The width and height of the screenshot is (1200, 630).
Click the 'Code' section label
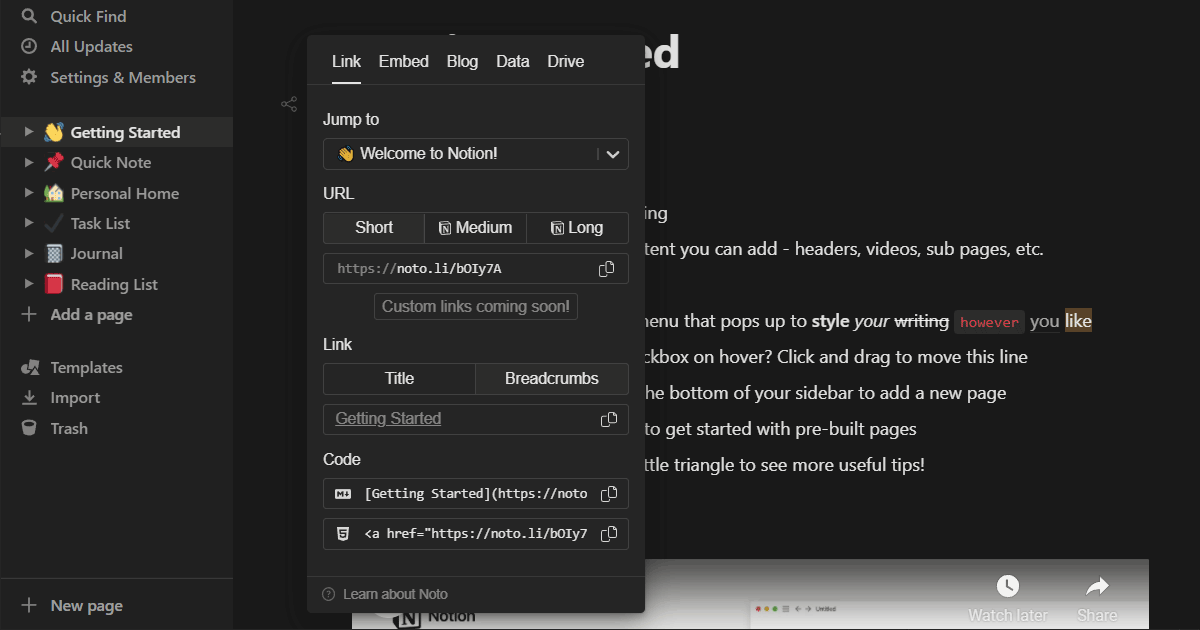(342, 460)
